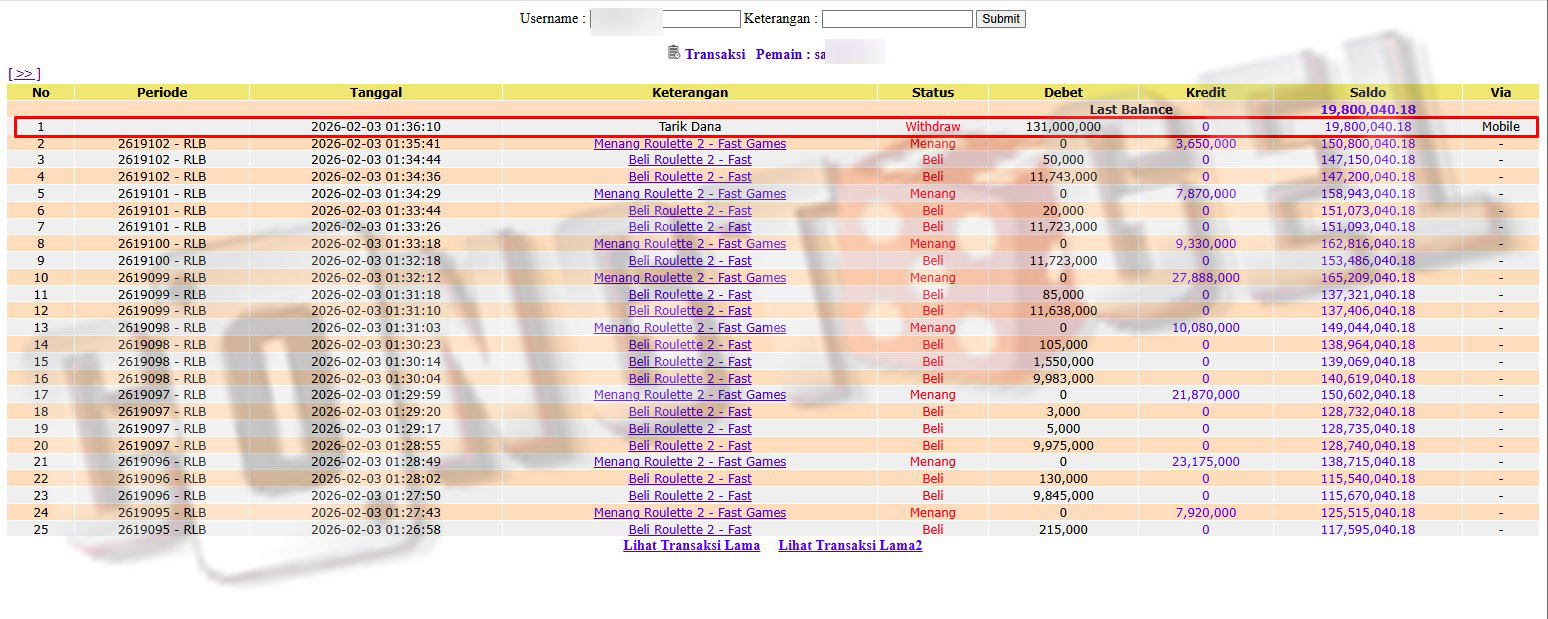The width and height of the screenshot is (1548, 619).
Task: Click the Tanggal column header
Action: (x=376, y=92)
